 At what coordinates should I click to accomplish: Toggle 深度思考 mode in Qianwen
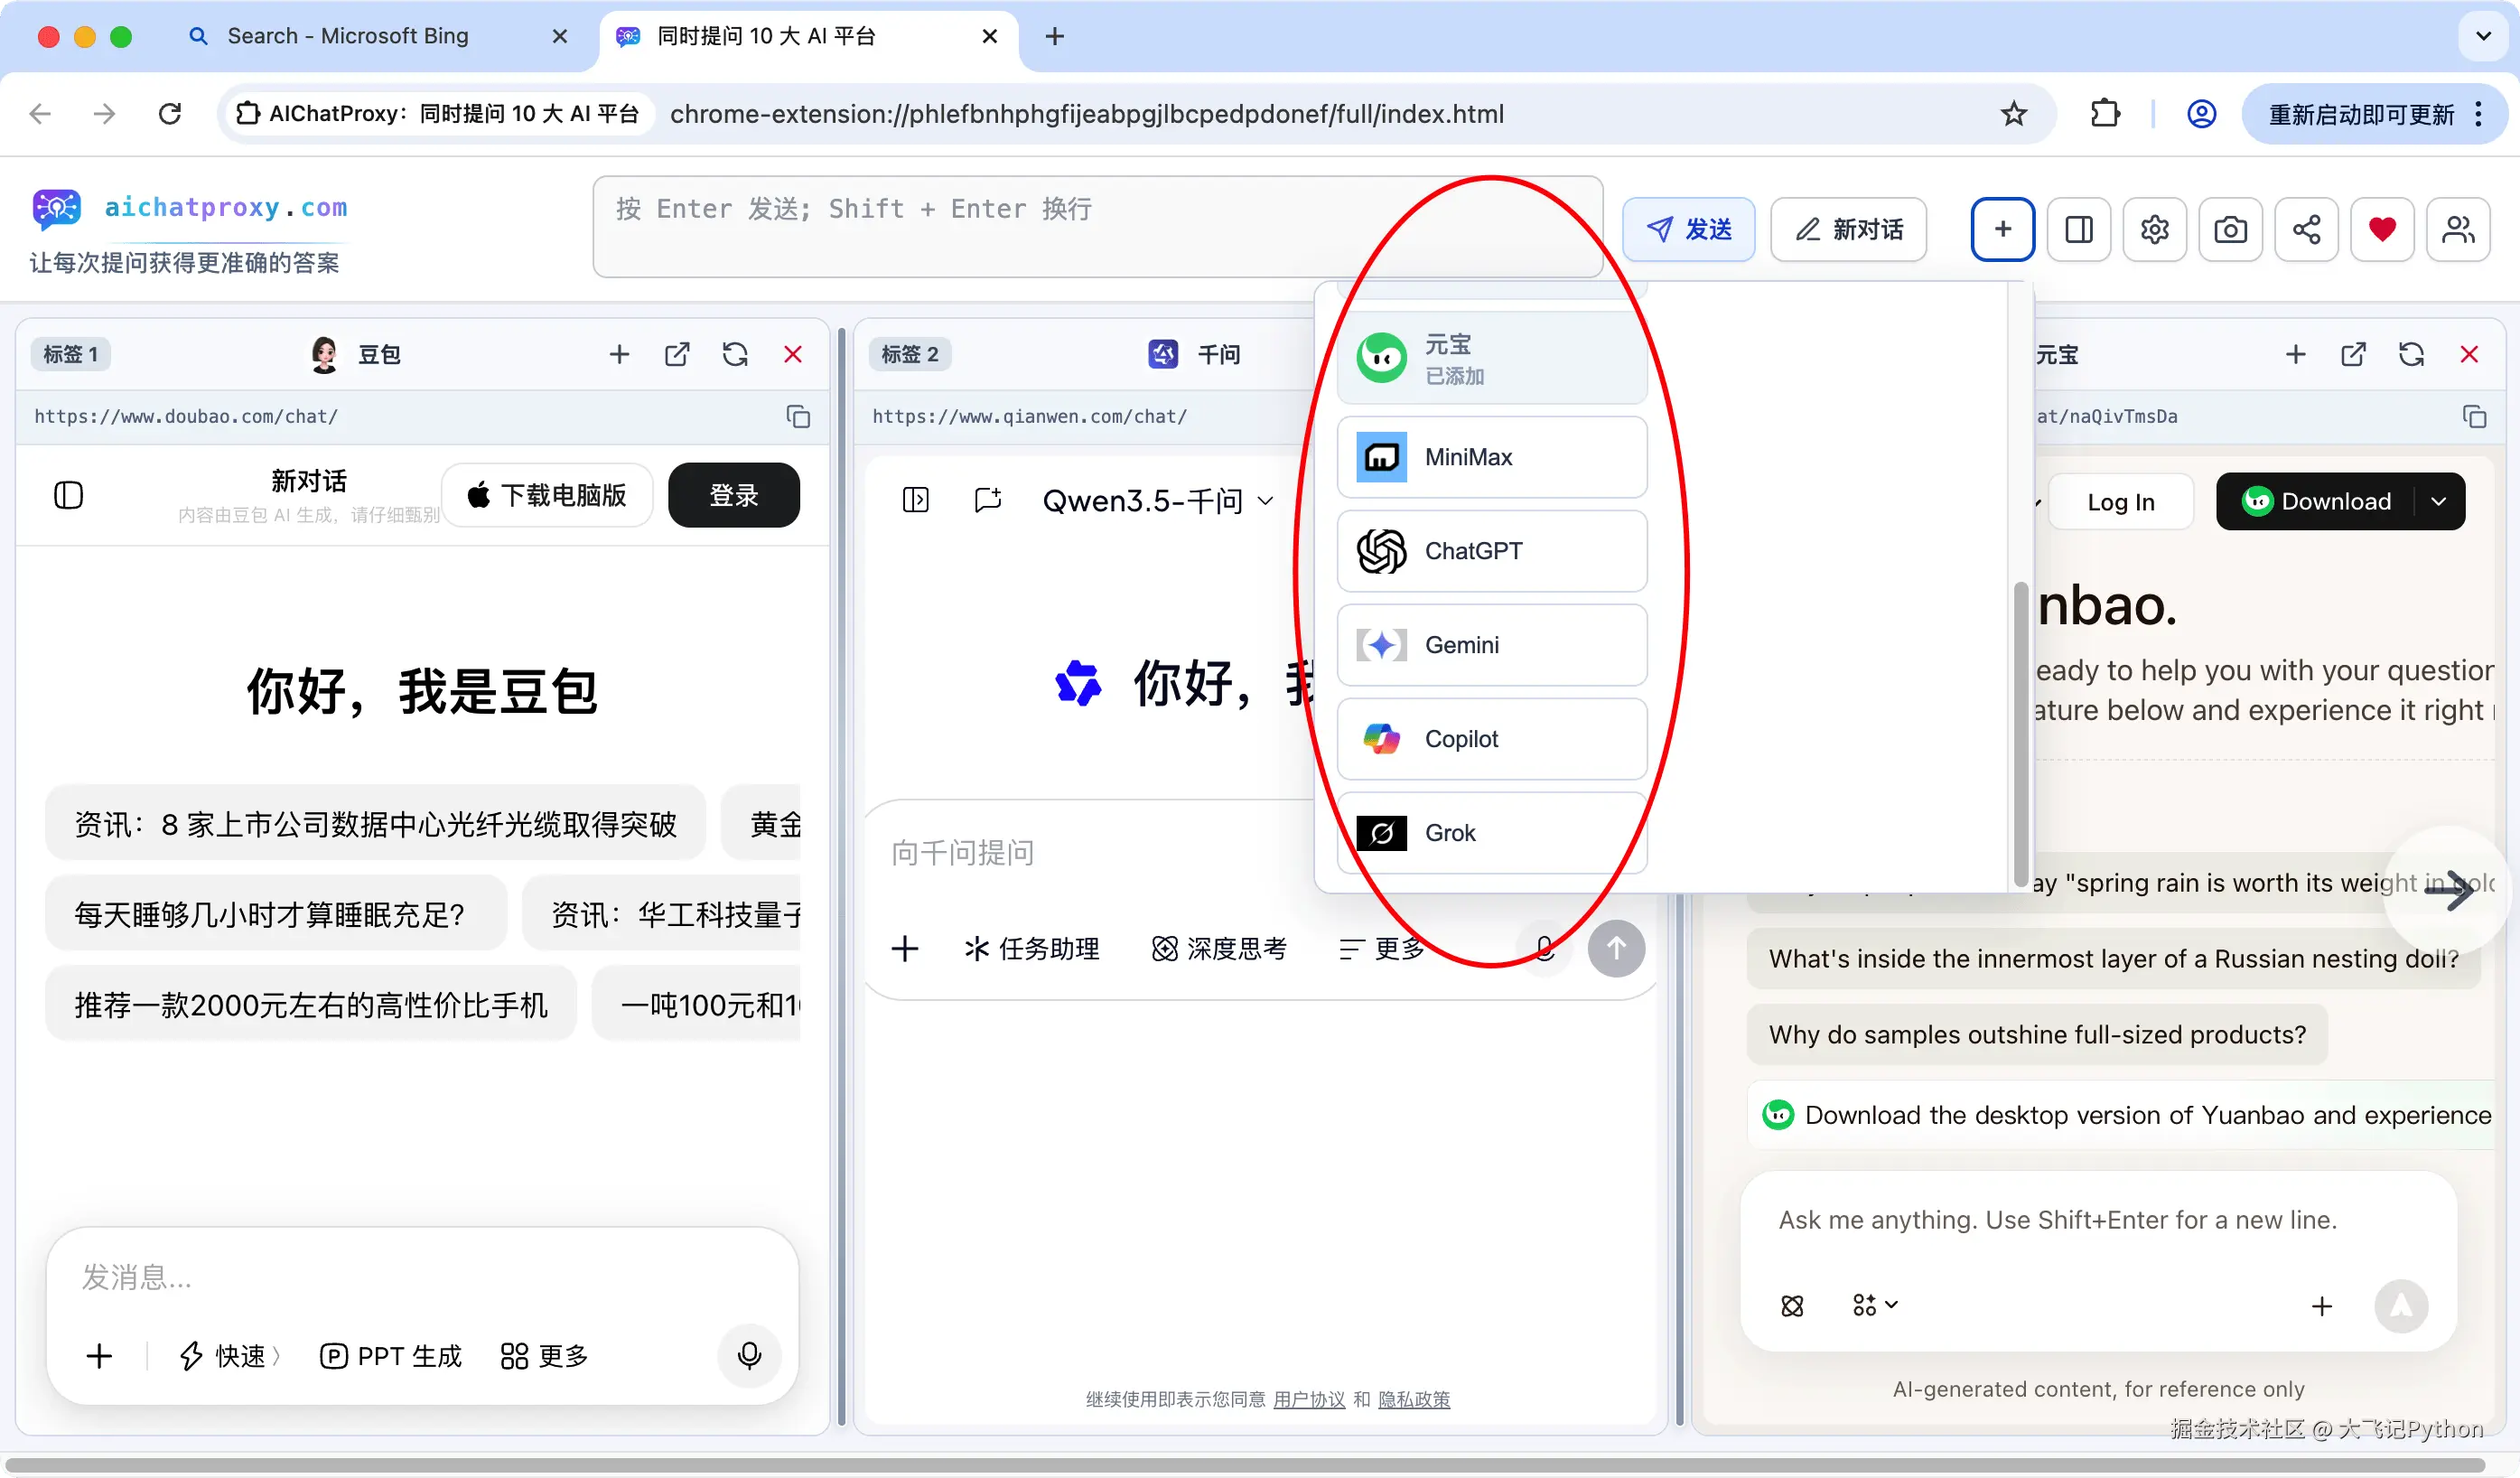(x=1220, y=948)
